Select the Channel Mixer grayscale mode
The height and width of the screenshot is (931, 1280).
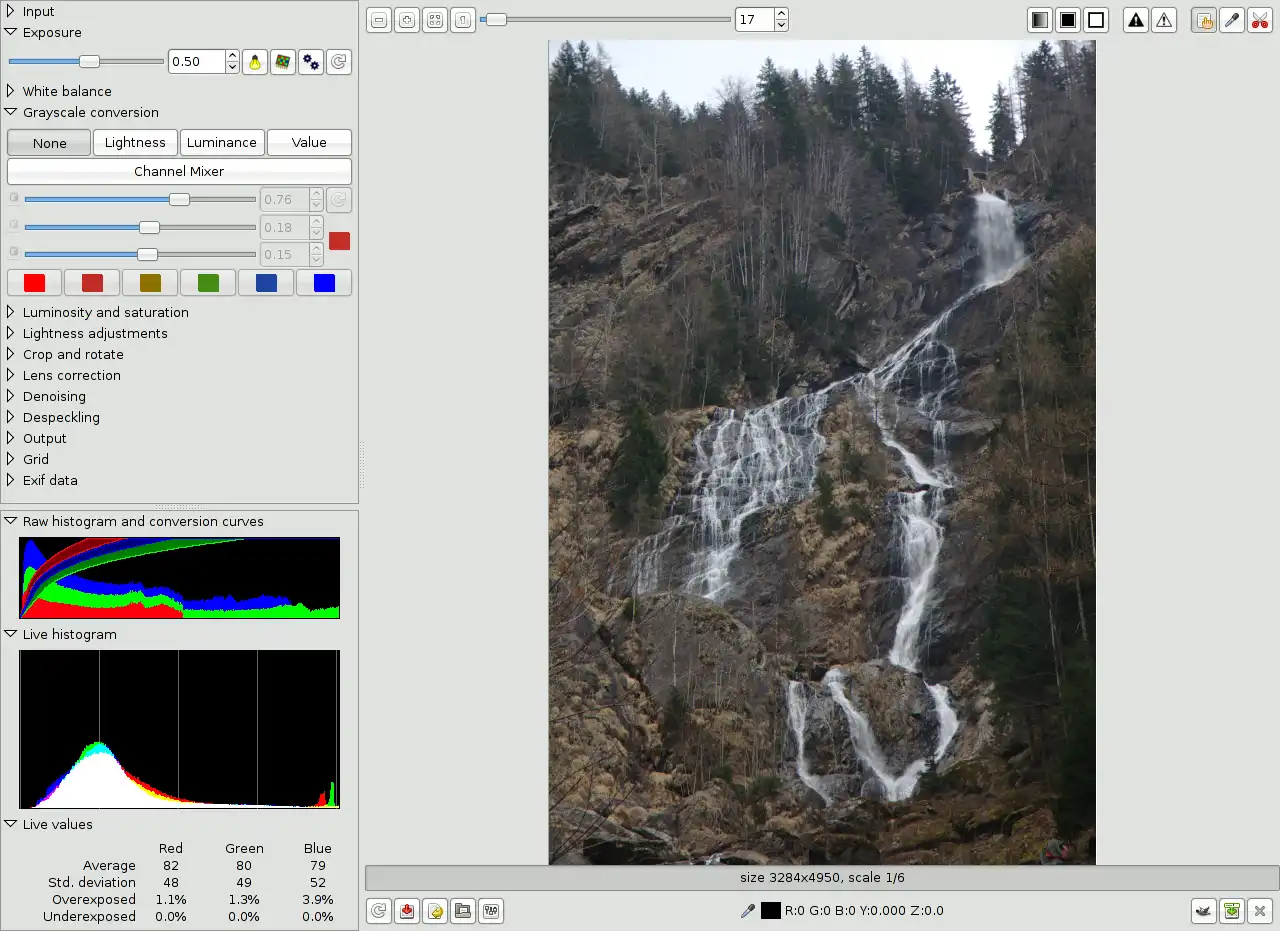pyautogui.click(x=179, y=172)
